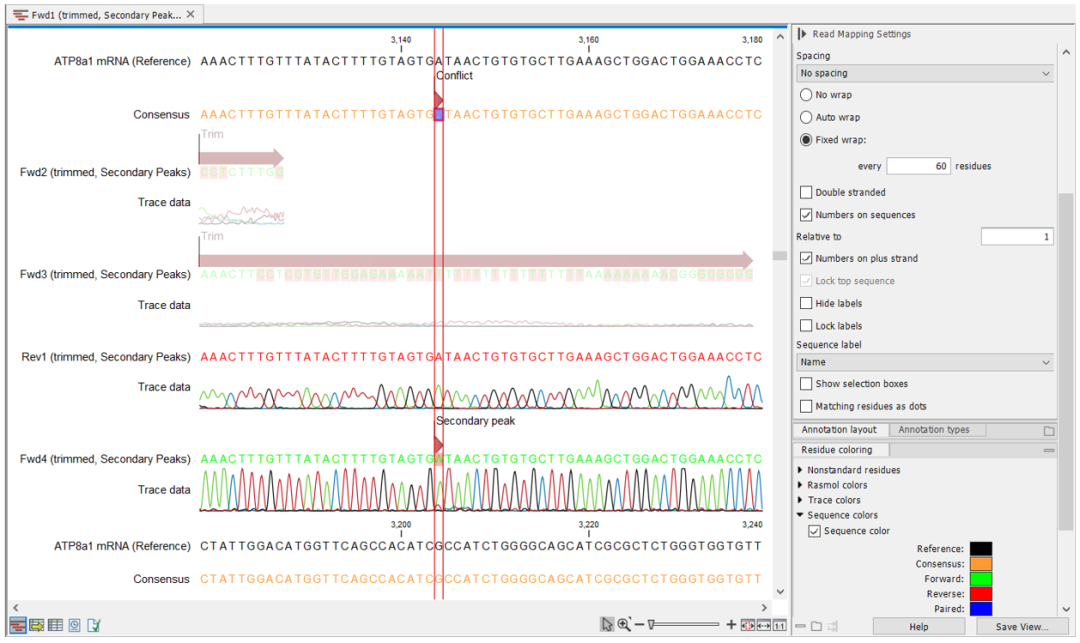Open the Sequence label Name dropdown
This screenshot has height=643, width=1080.
pyautogui.click(x=925, y=362)
